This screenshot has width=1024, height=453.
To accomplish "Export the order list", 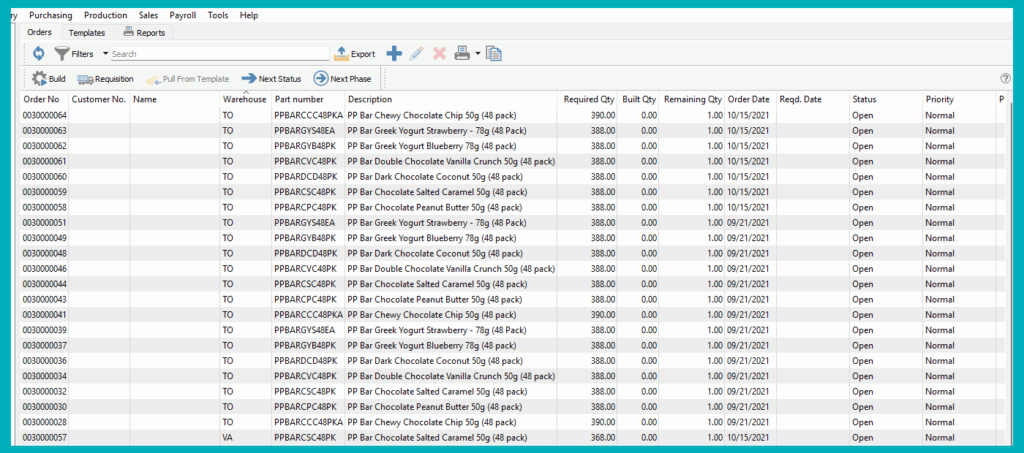I will pos(355,54).
